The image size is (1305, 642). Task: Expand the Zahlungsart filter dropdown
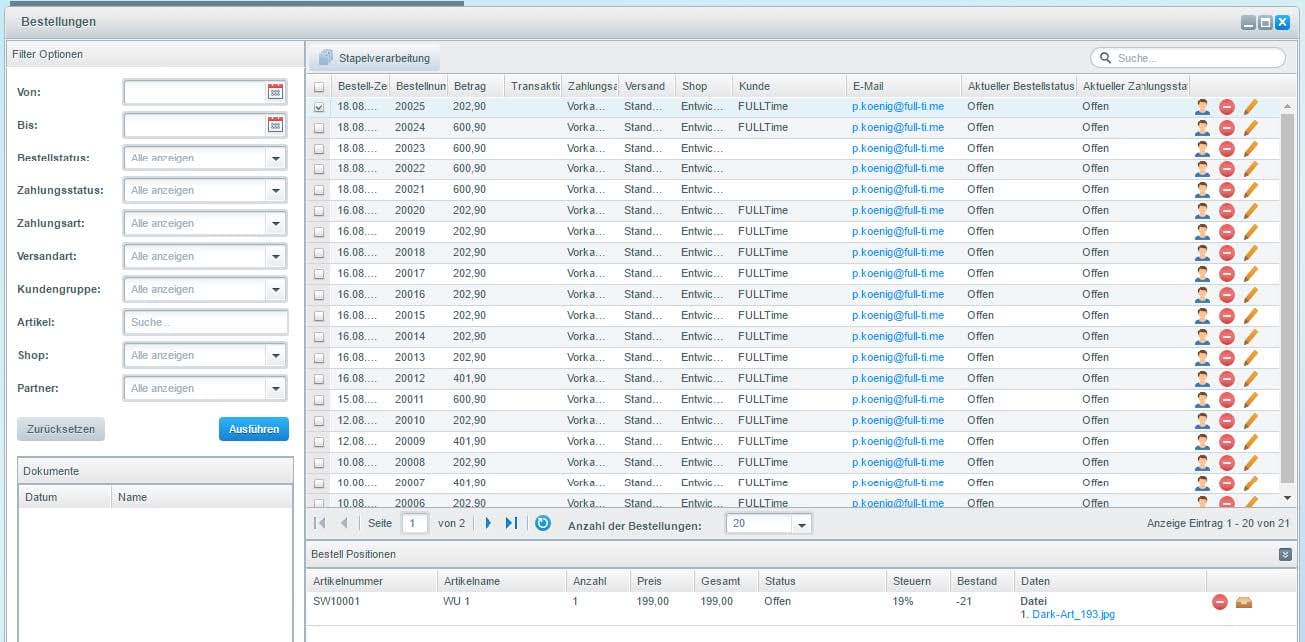(276, 223)
